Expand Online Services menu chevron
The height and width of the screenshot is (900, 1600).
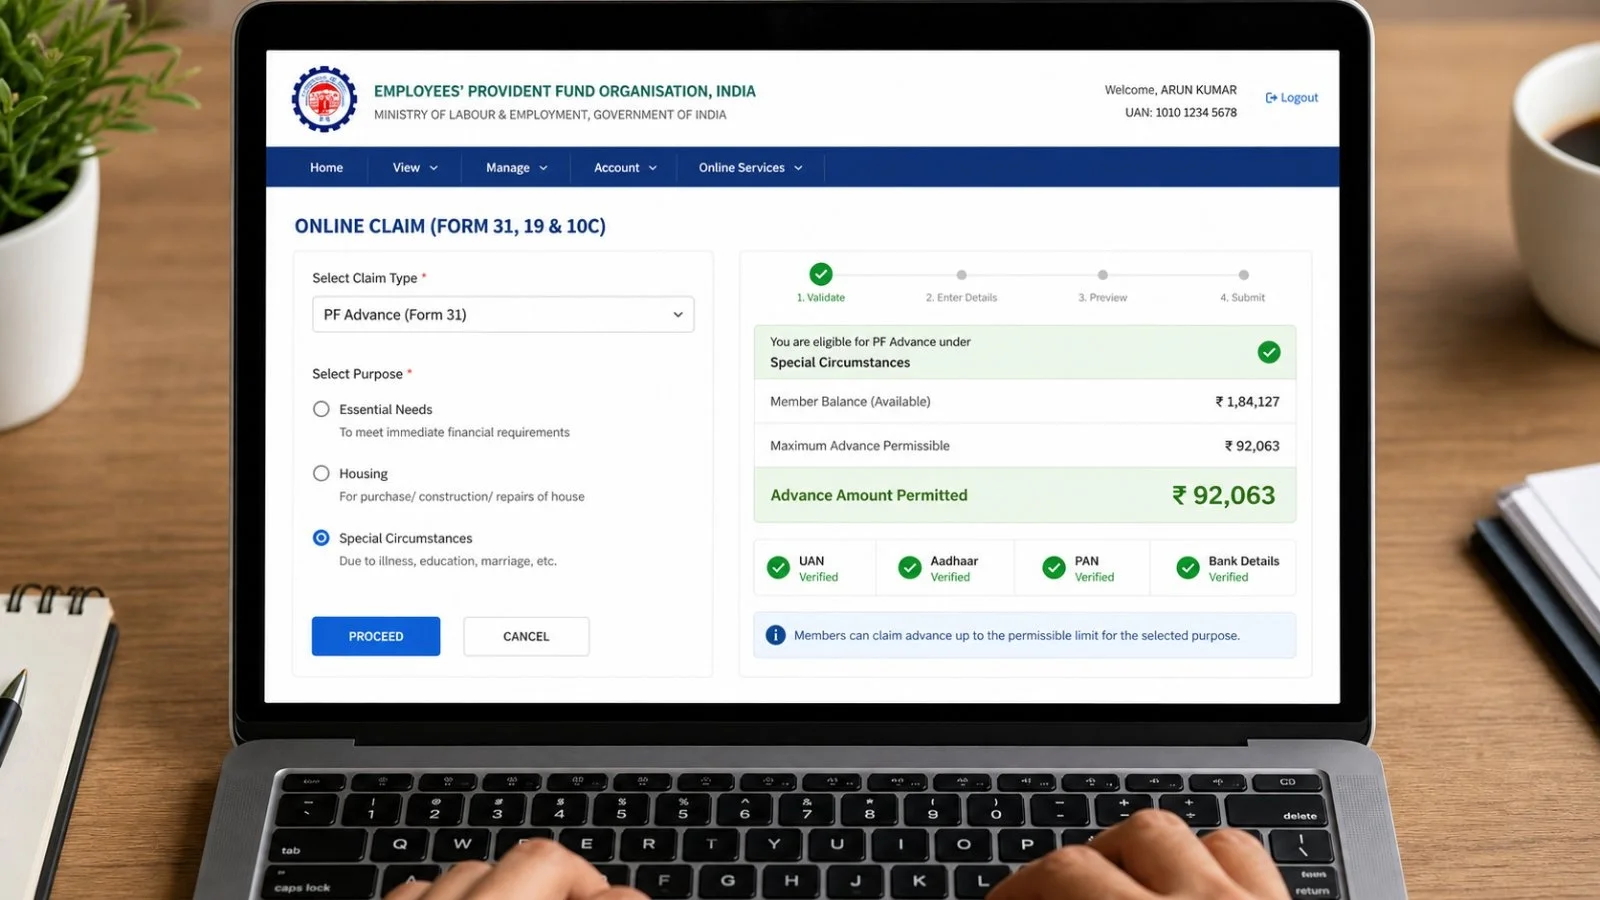[x=798, y=168]
